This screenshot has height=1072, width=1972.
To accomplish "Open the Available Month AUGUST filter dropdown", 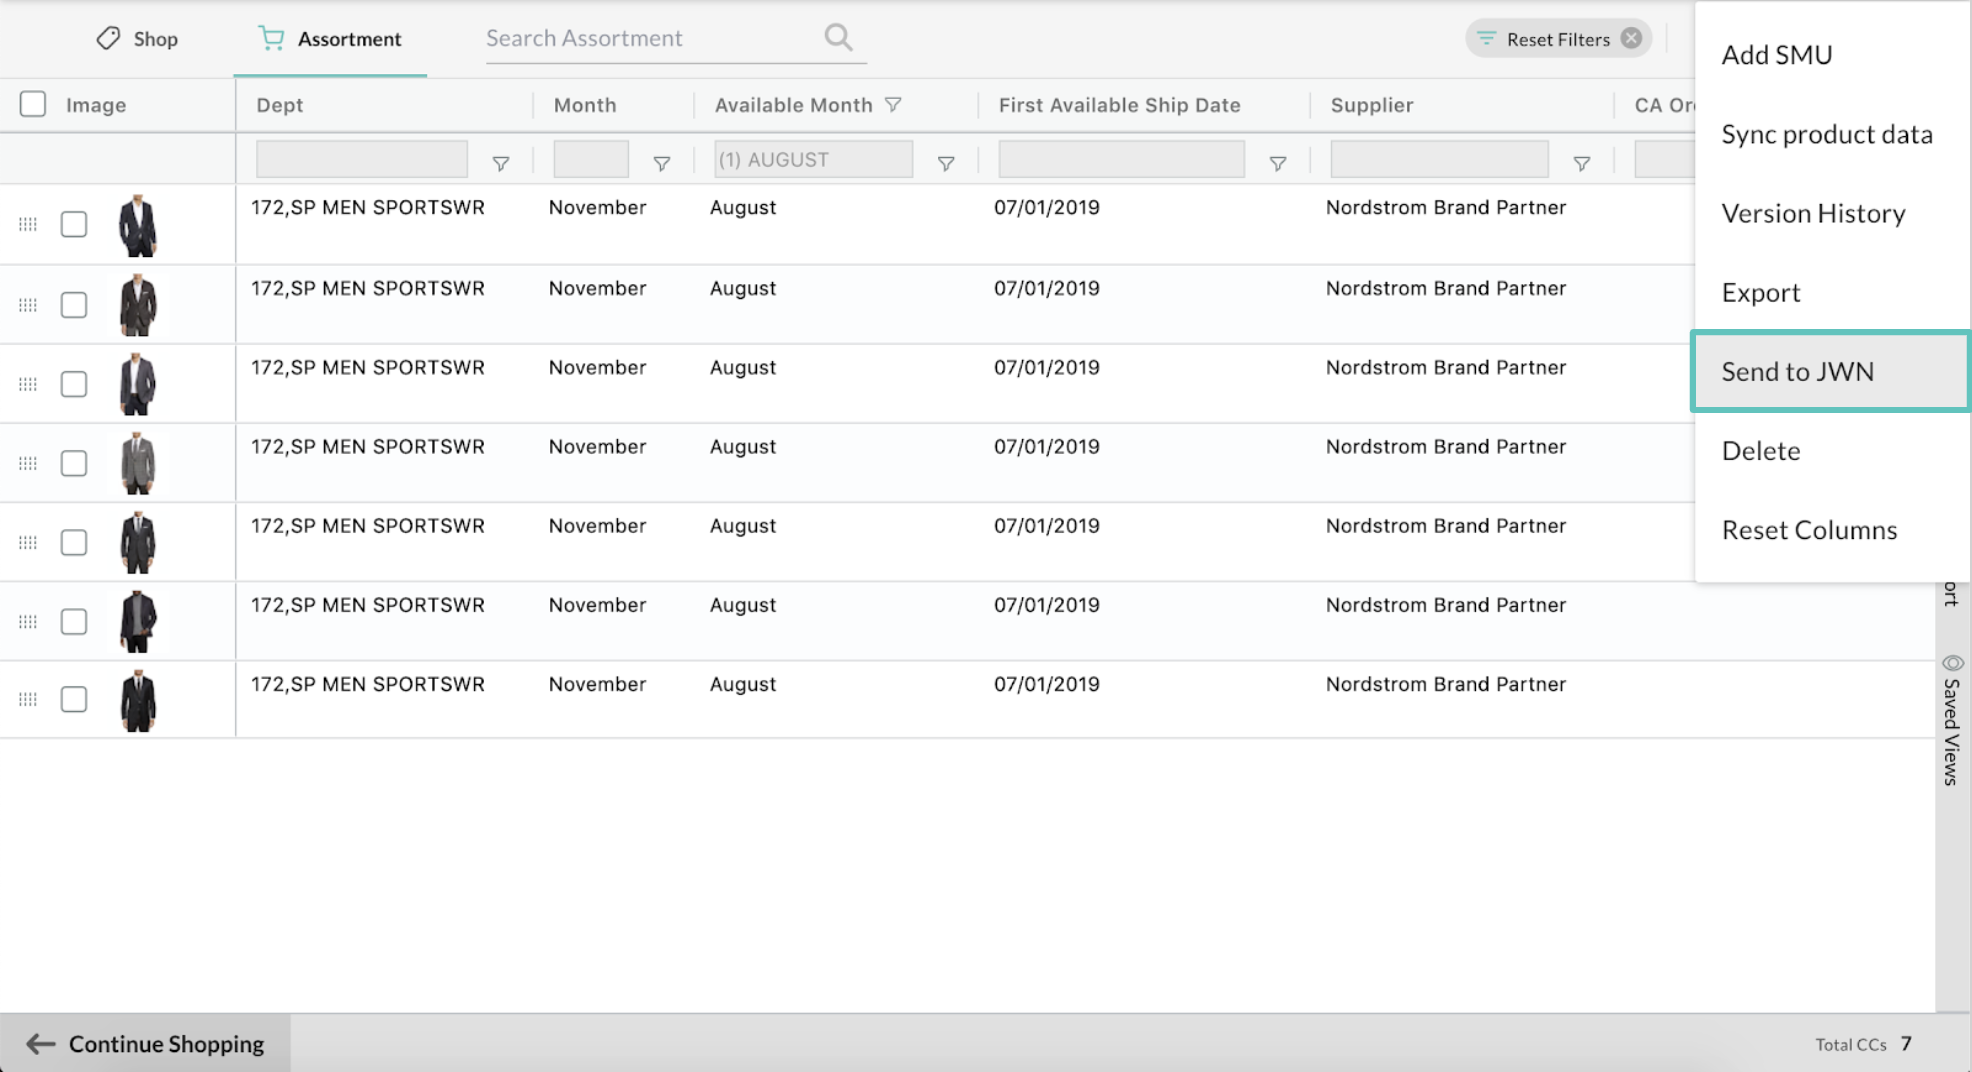I will click(x=813, y=159).
